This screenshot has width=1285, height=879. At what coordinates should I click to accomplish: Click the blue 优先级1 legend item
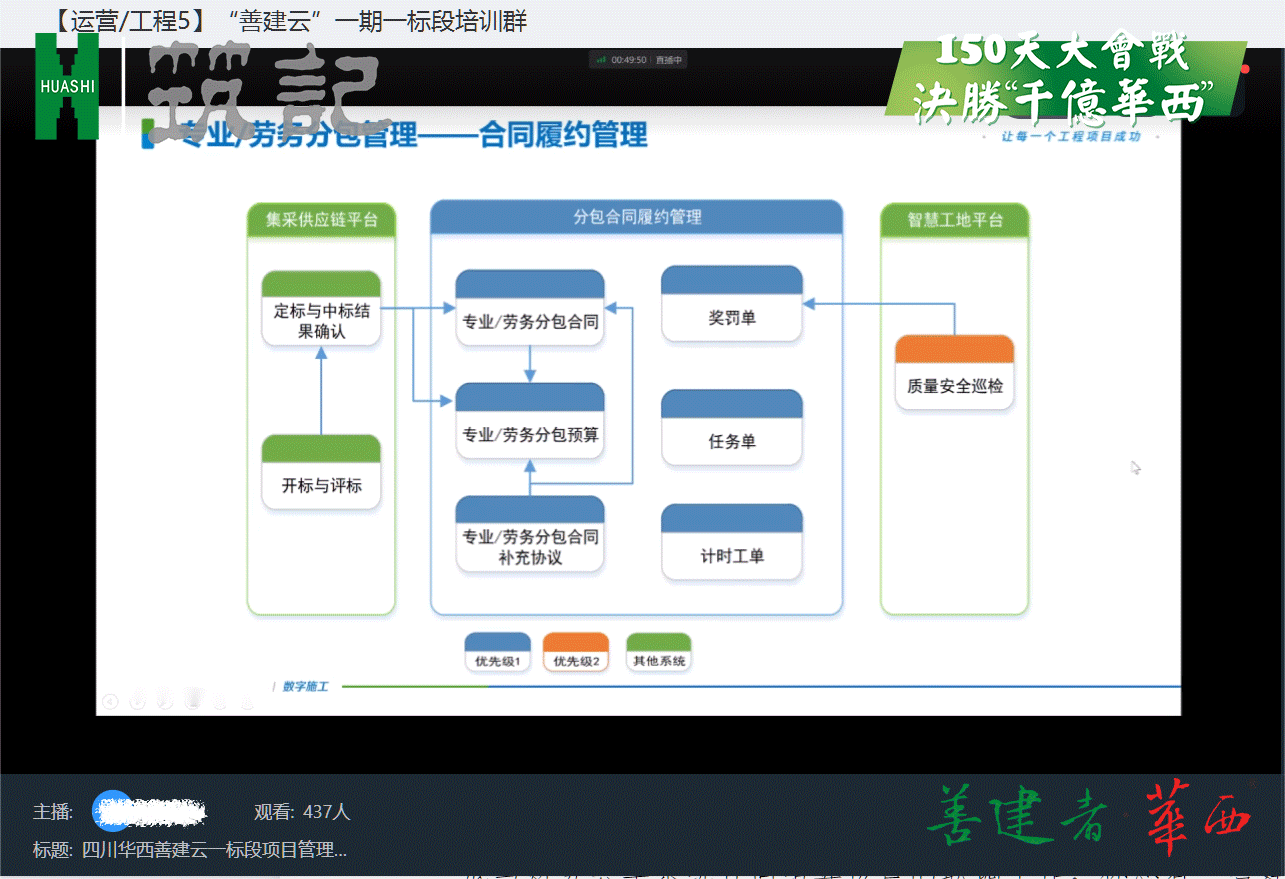[497, 652]
